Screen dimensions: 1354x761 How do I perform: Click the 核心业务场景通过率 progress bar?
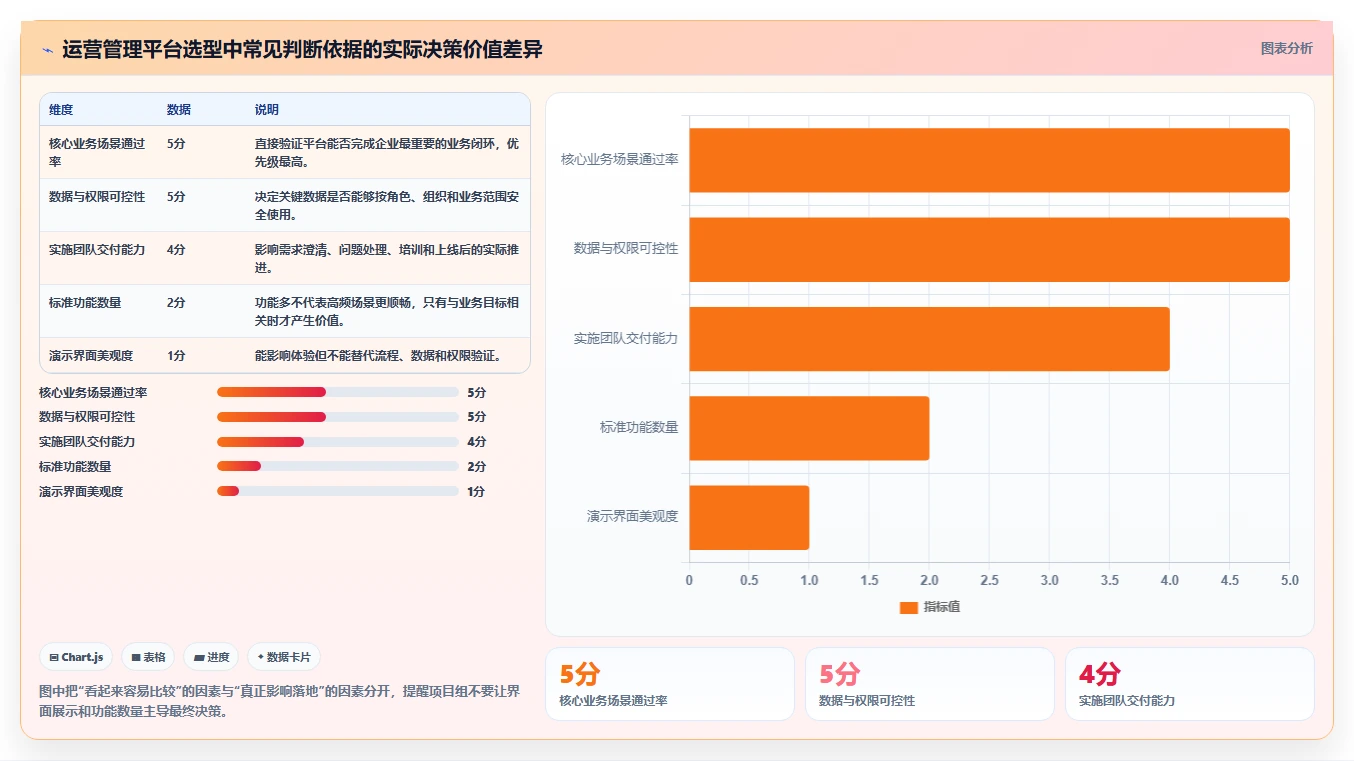[x=338, y=392]
